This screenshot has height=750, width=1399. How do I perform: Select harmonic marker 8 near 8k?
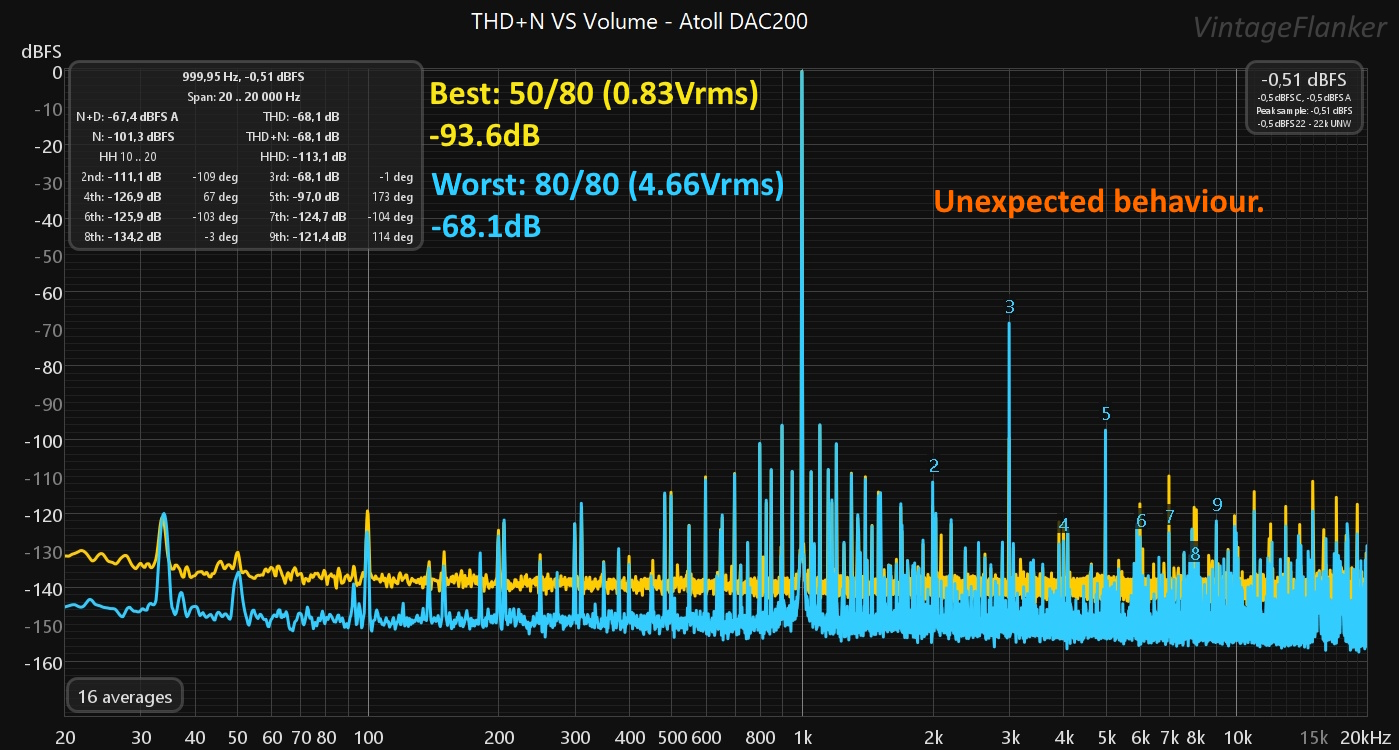(x=1195, y=554)
